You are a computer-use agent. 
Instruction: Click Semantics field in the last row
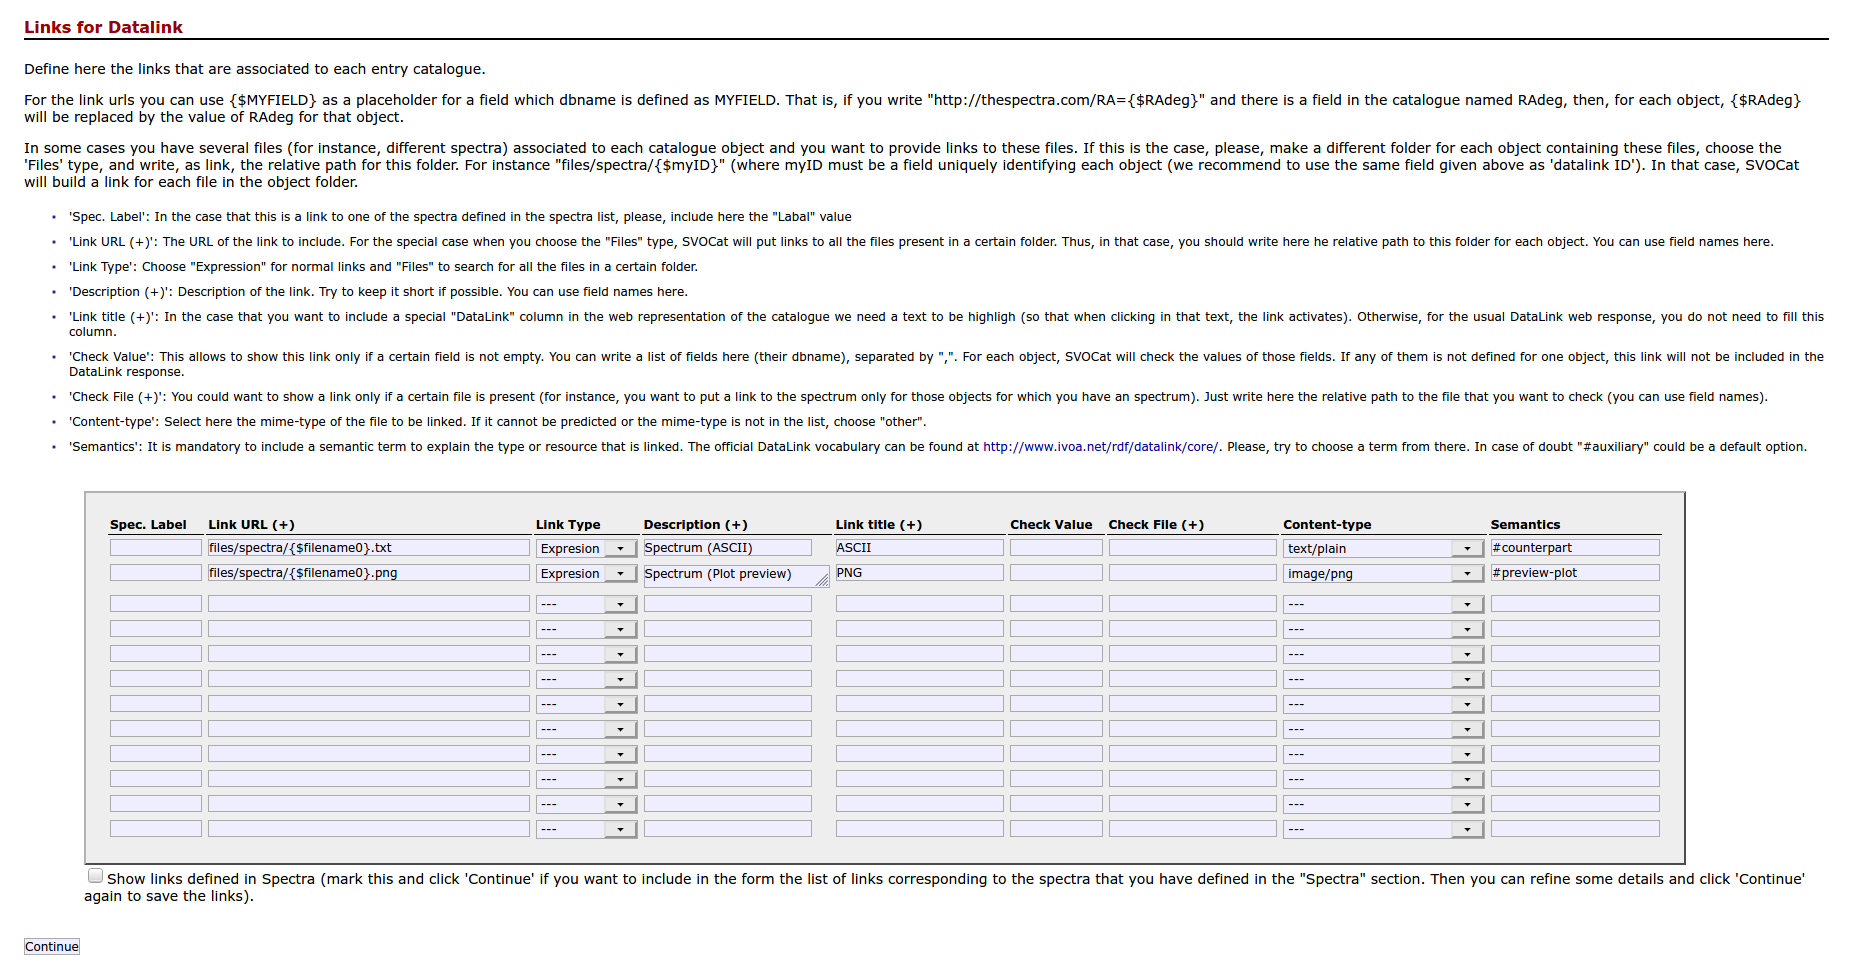pyautogui.click(x=1575, y=829)
